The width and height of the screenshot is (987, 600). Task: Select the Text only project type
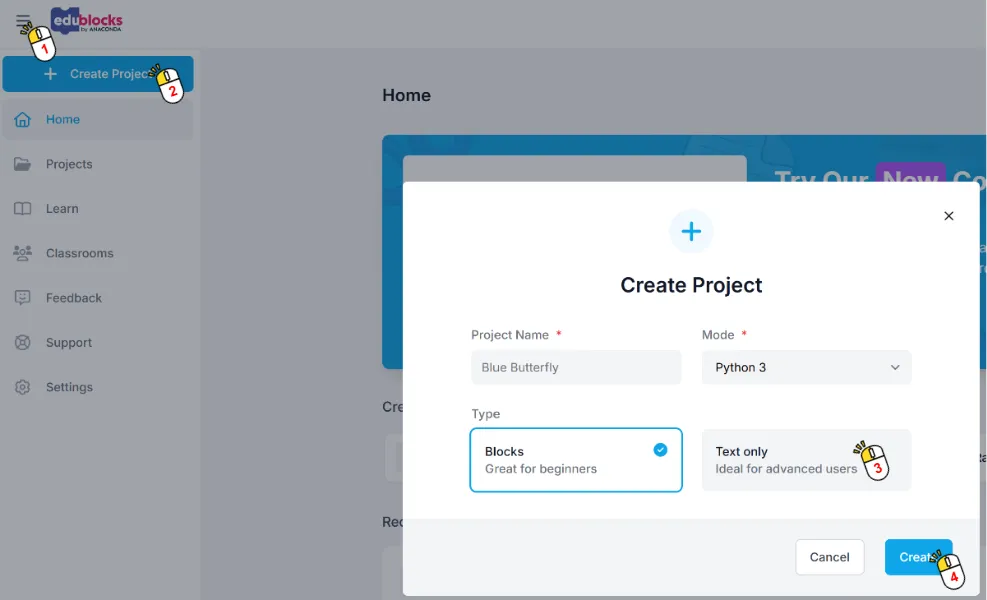[780, 460]
